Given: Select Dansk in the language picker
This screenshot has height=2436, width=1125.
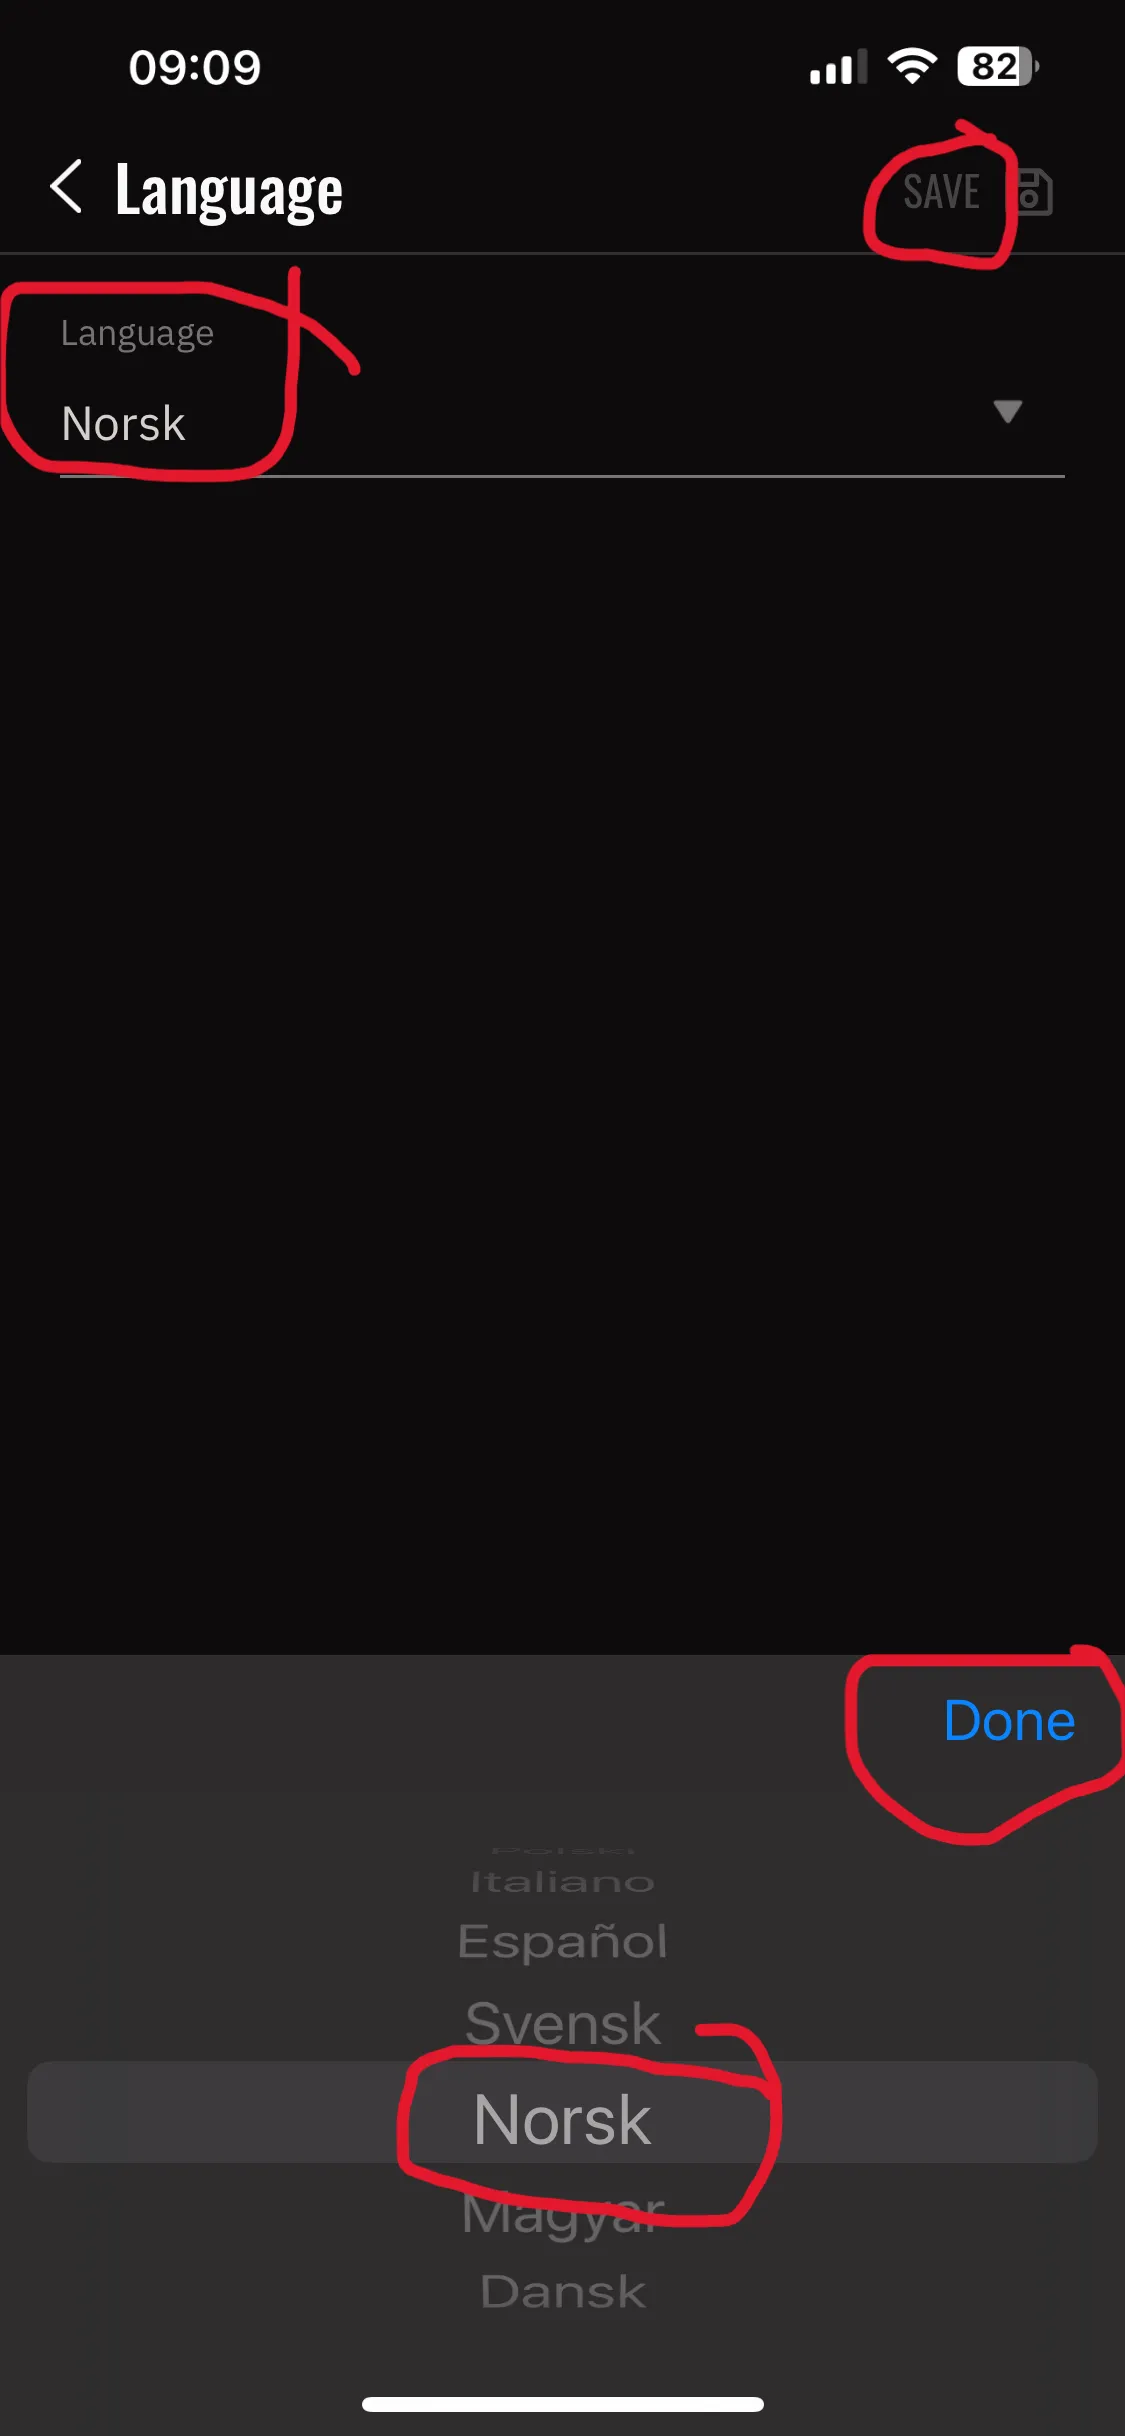Looking at the screenshot, I should 563,2291.
